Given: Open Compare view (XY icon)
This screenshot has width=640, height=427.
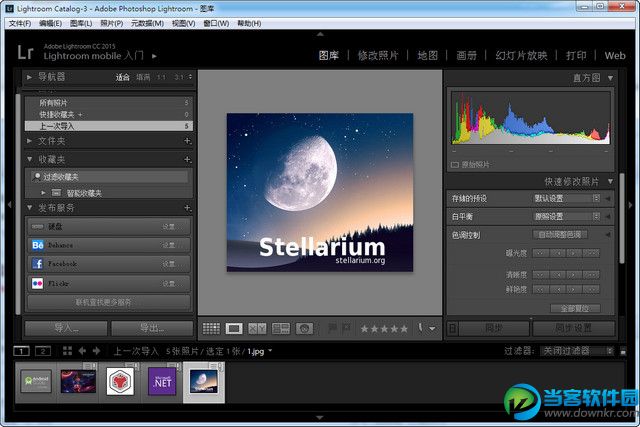Looking at the screenshot, I should pos(257,328).
